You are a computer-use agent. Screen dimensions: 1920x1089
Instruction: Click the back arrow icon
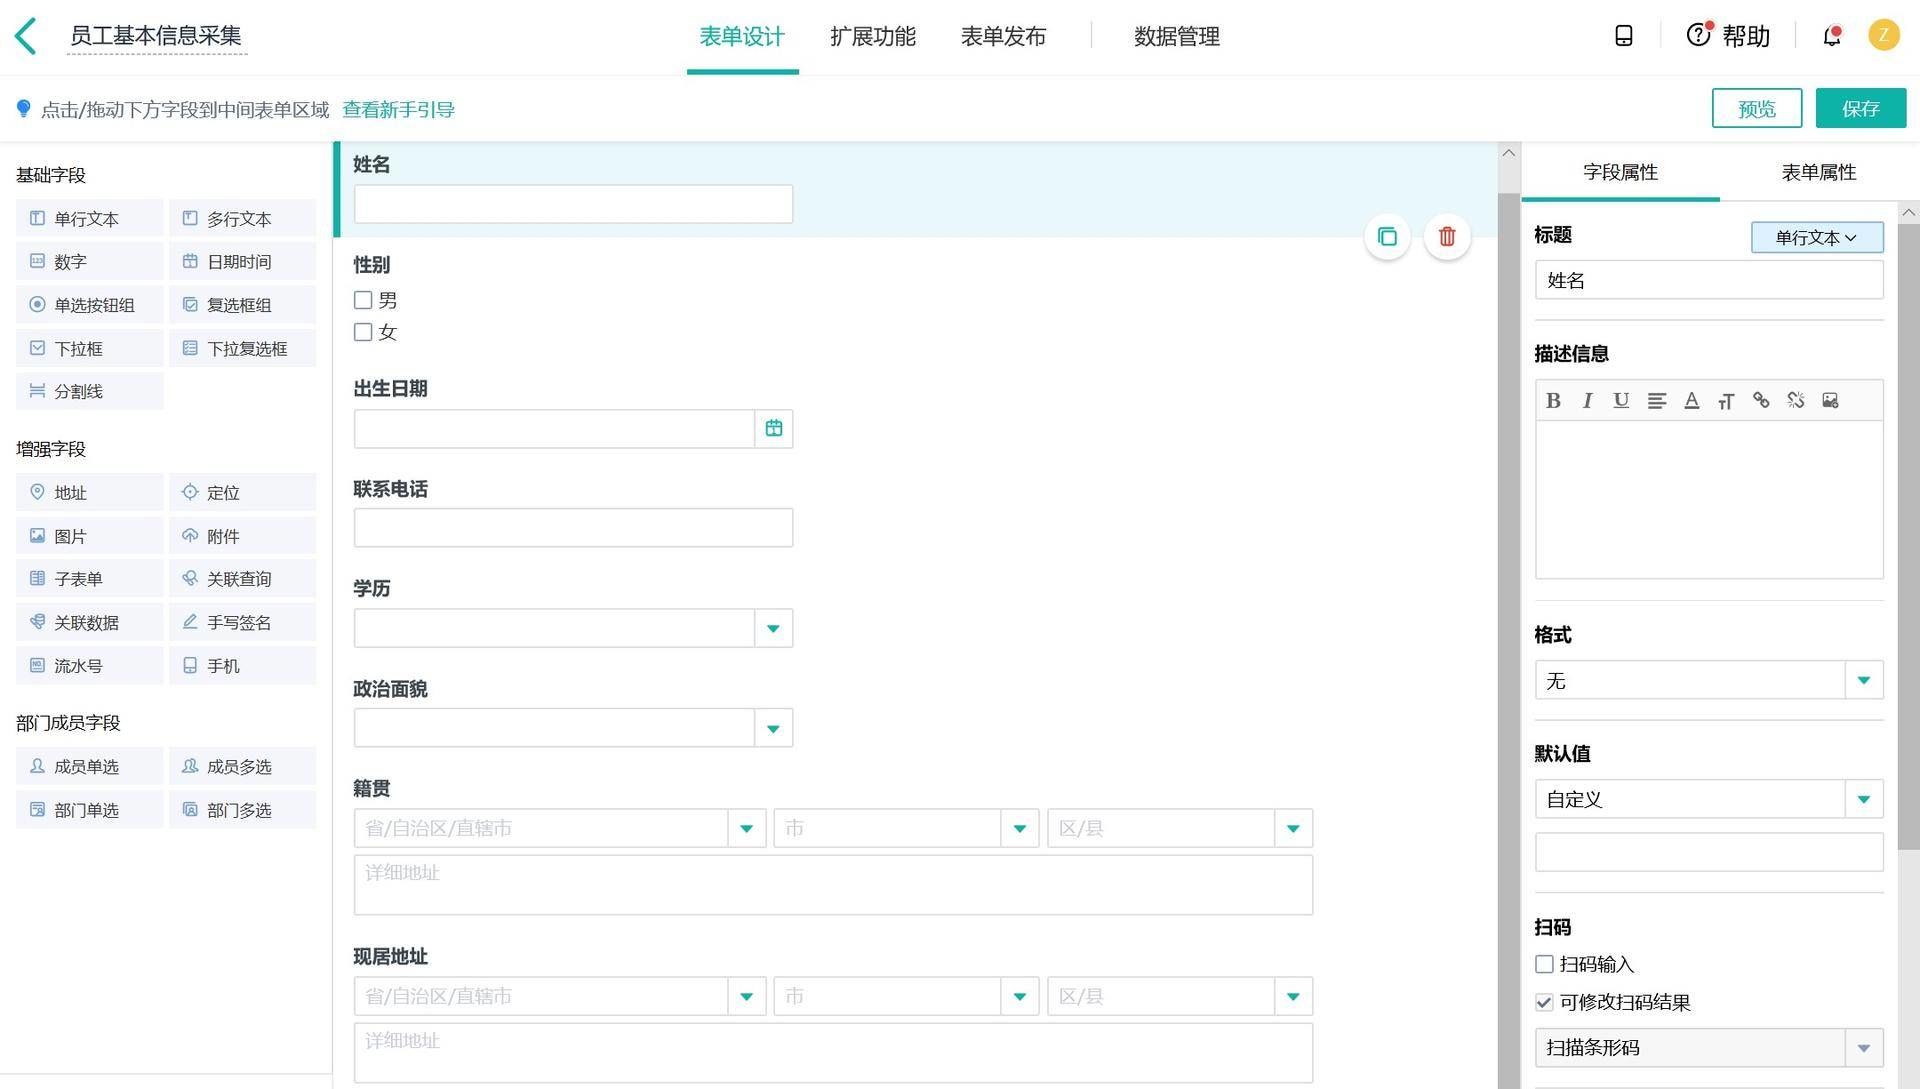[x=26, y=36]
